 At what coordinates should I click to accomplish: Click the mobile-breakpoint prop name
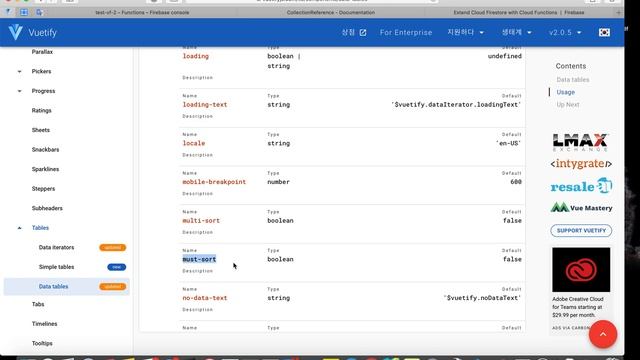tap(214, 182)
